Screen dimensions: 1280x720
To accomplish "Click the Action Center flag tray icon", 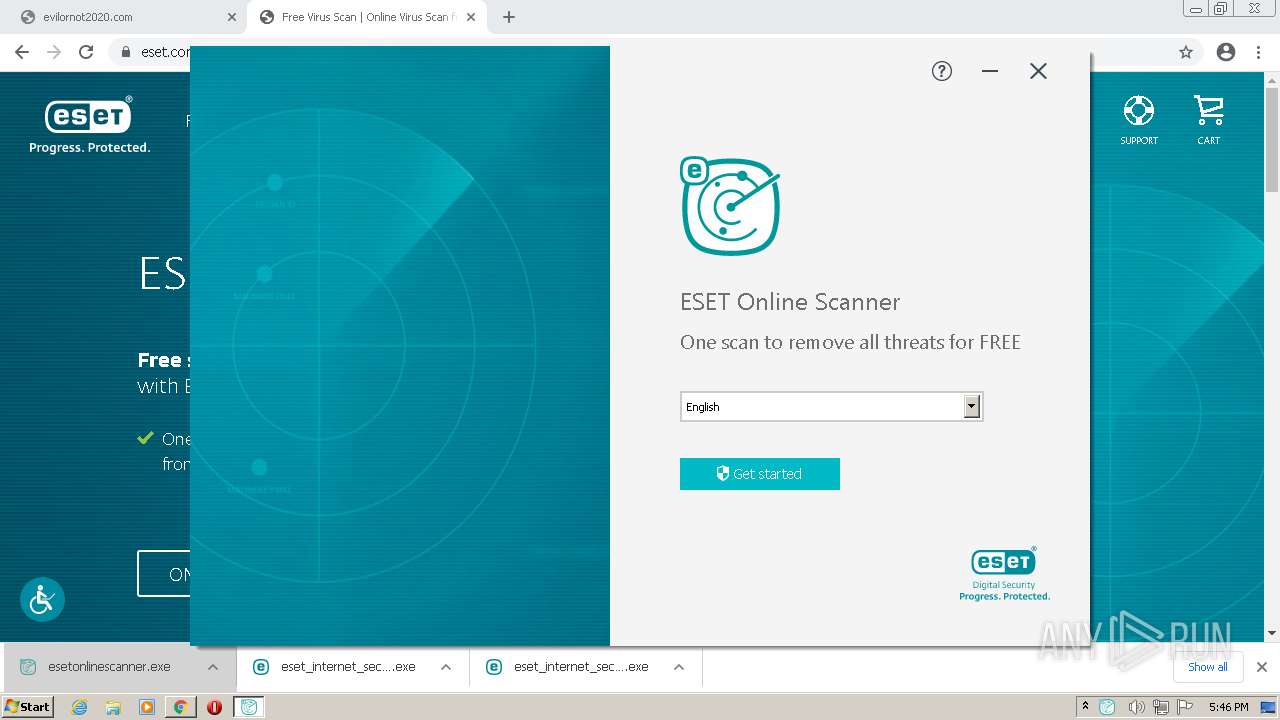I will tap(1185, 707).
